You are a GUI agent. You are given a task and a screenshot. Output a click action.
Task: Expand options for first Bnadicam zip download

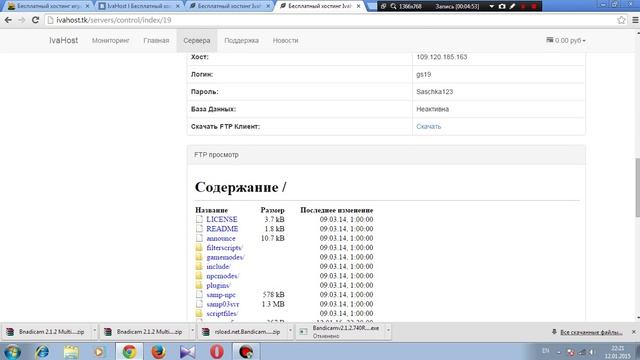(x=94, y=330)
